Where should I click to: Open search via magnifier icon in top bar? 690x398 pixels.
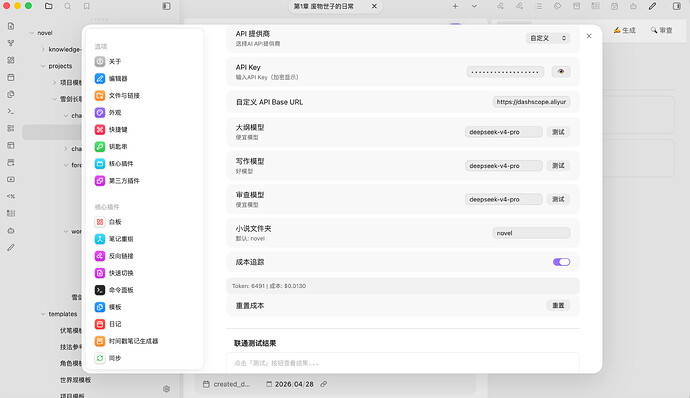(x=68, y=6)
